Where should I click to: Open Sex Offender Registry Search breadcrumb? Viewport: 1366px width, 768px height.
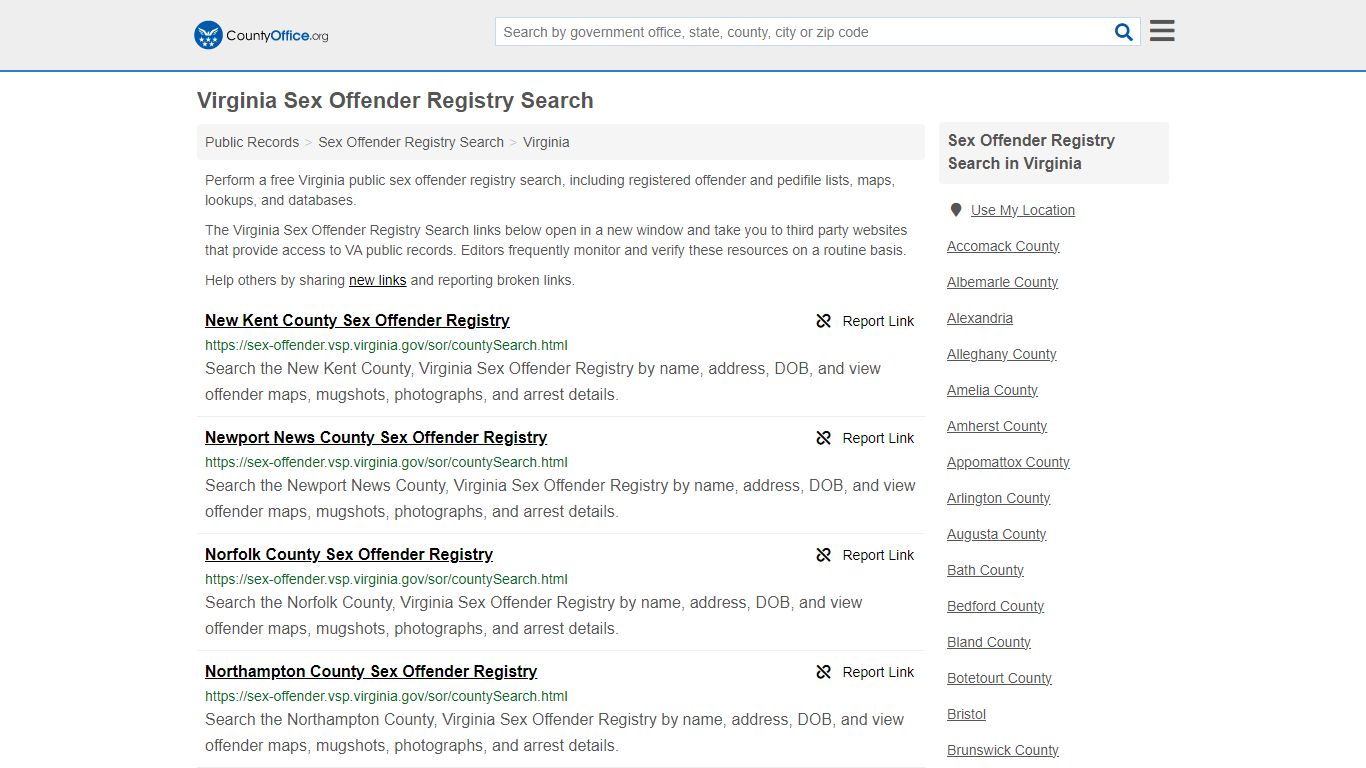coord(411,142)
